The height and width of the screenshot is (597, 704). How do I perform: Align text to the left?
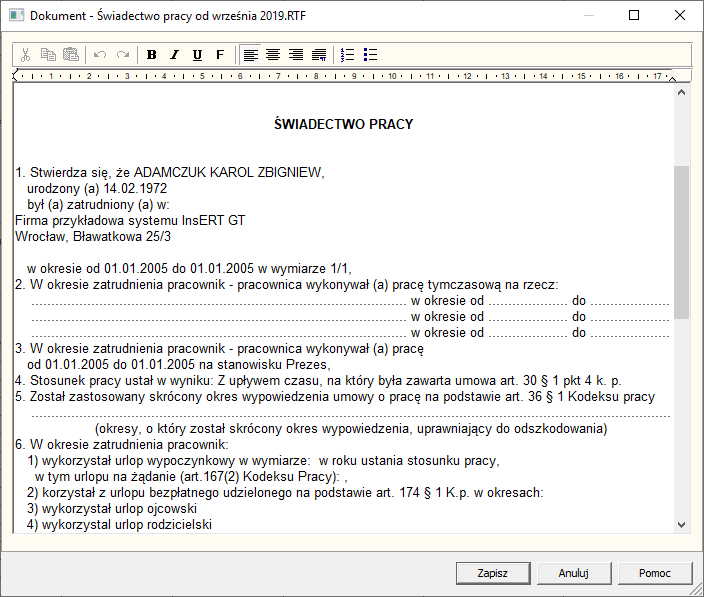[251, 55]
